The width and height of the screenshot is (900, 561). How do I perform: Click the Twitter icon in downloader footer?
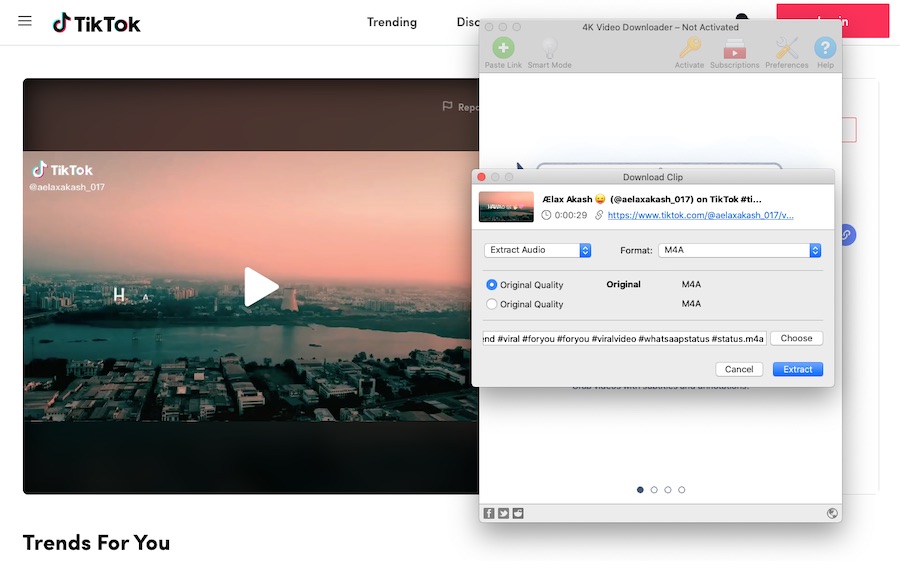[503, 513]
